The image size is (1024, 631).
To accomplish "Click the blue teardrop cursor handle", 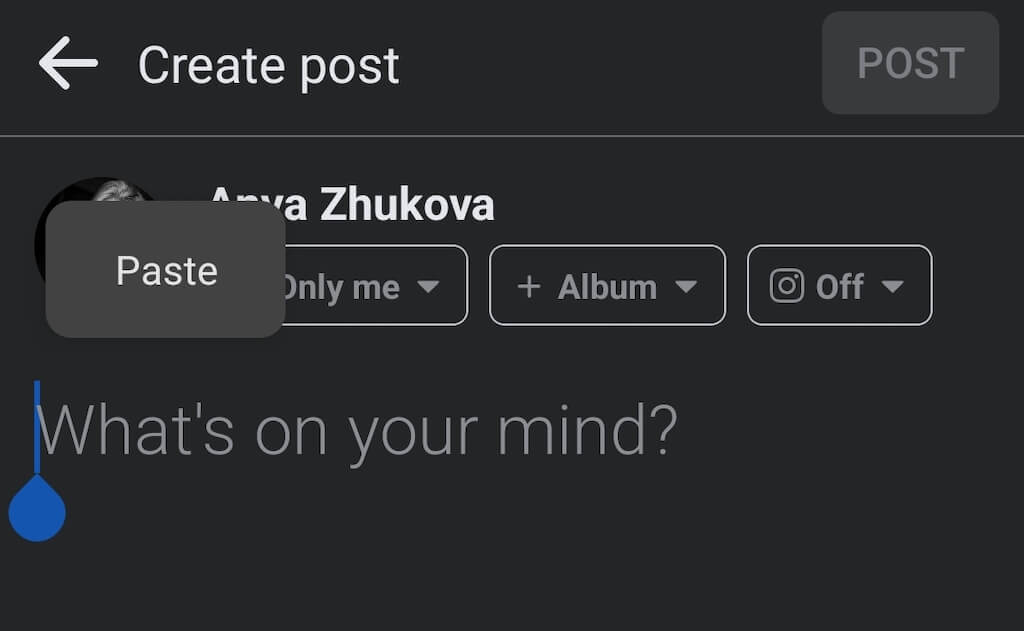I will pos(37,510).
